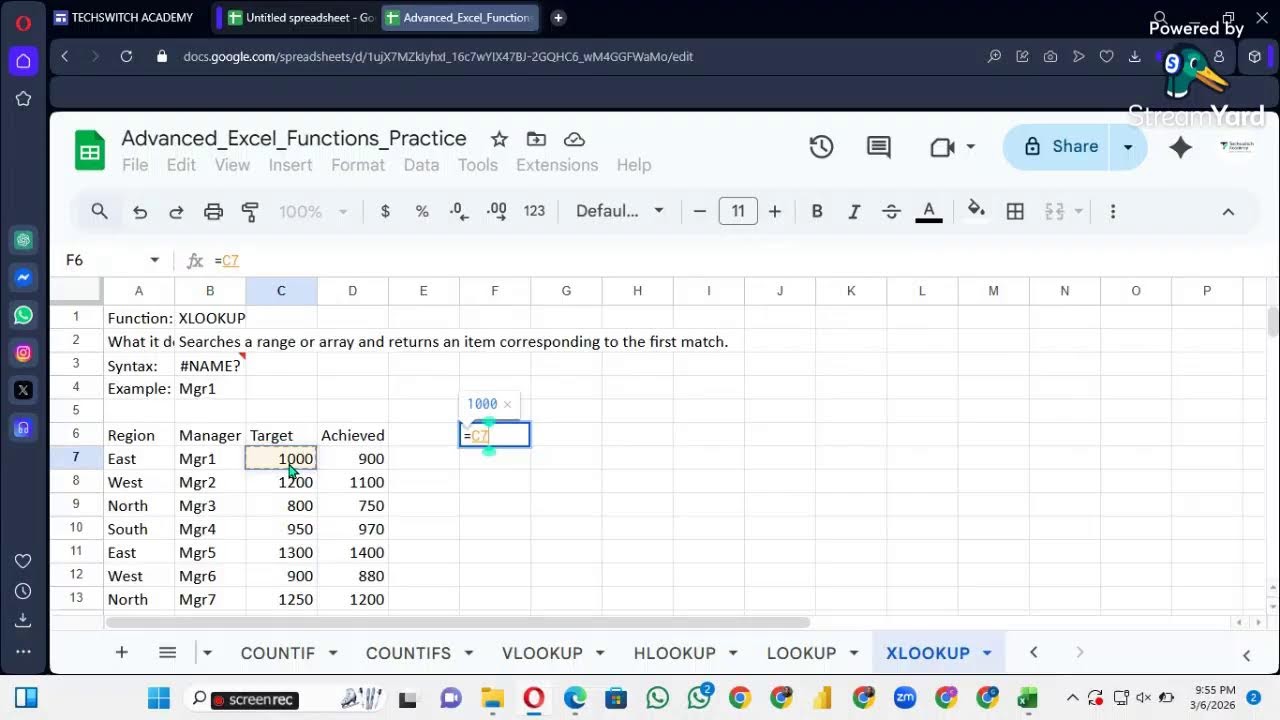Open version history clock icon
This screenshot has width=1280, height=720.
821,147
